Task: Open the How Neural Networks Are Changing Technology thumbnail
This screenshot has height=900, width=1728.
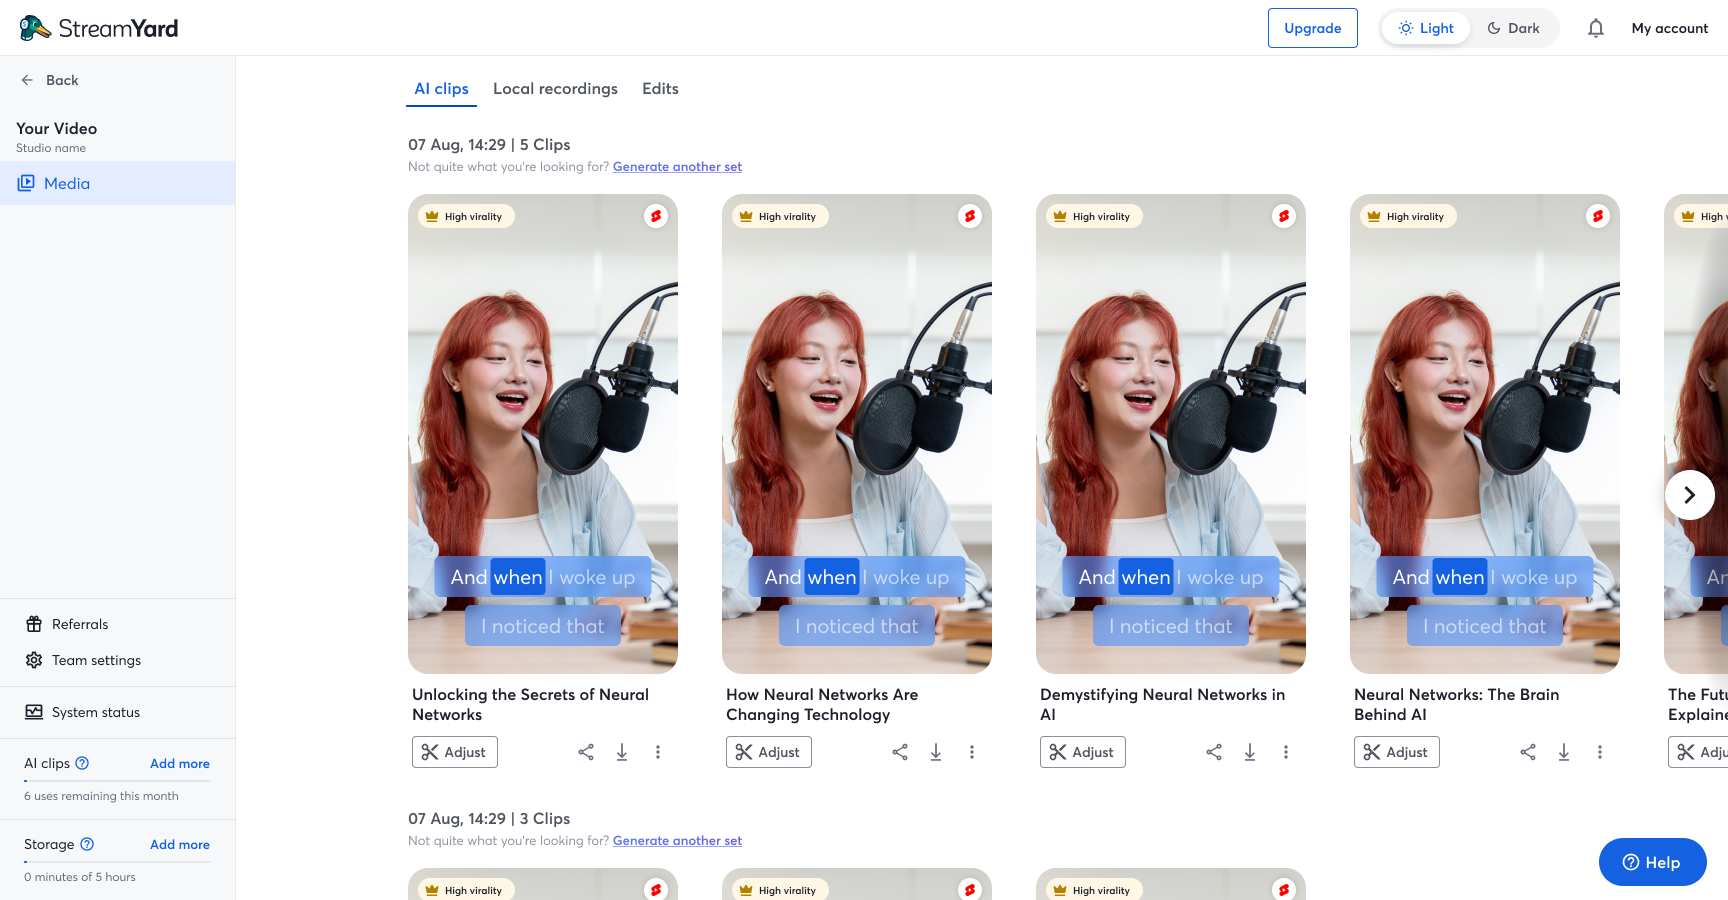Action: (x=857, y=434)
